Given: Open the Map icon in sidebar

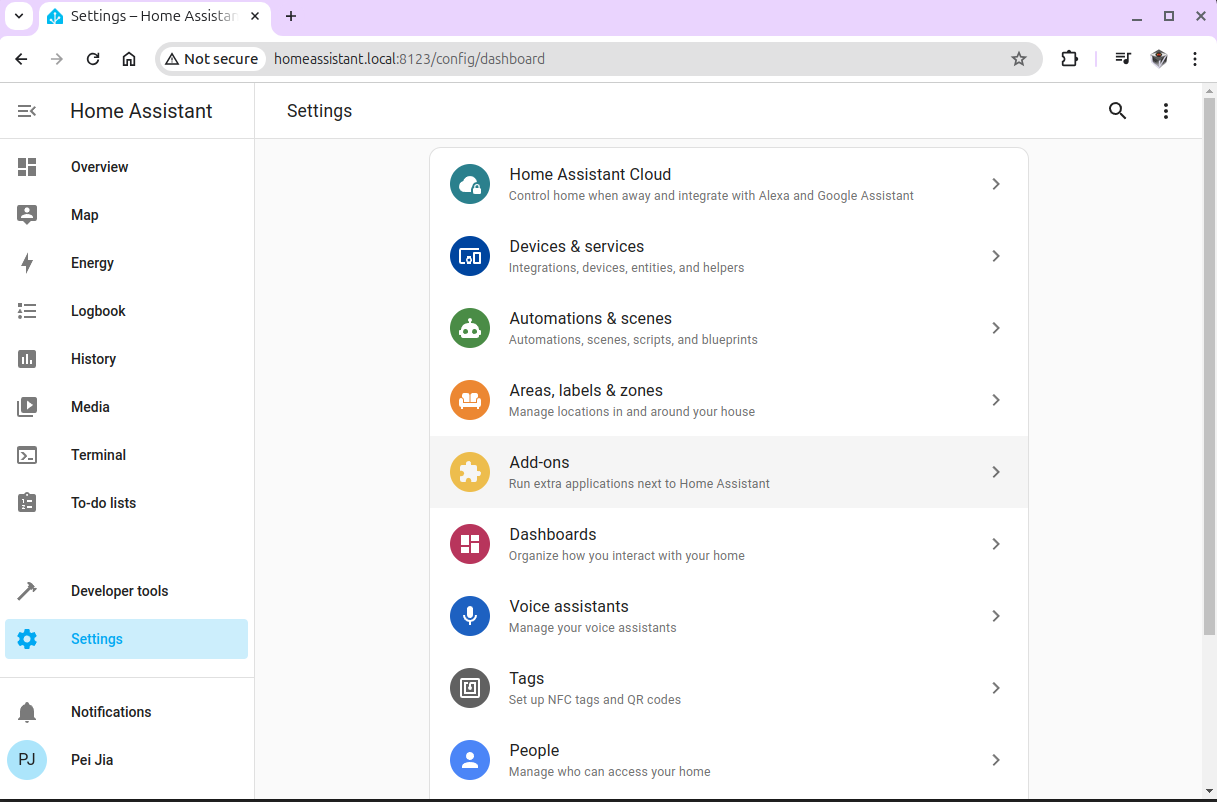Looking at the screenshot, I should click(27, 215).
